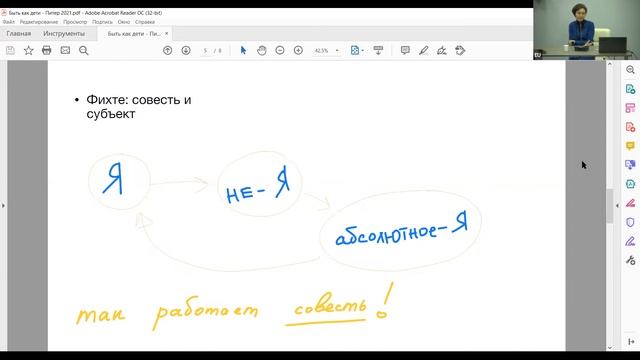Go to next page with down arrow
640x360 pixels.
tap(186, 50)
